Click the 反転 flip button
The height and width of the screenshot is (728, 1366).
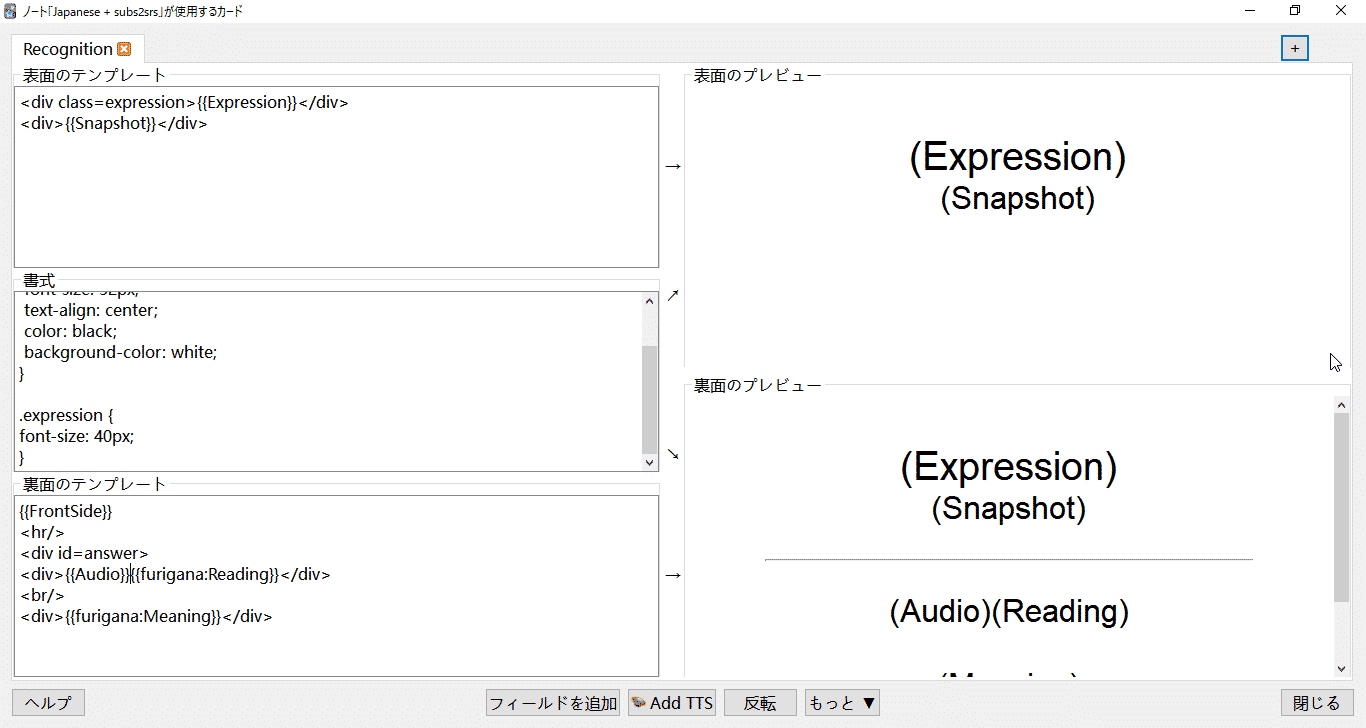(760, 703)
